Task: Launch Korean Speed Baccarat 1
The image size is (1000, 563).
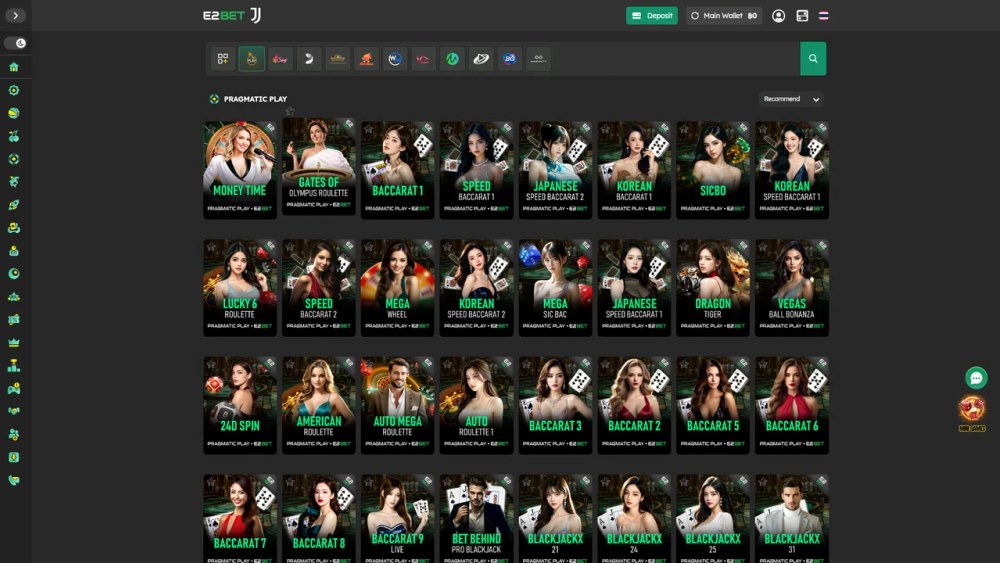Action: coord(791,170)
